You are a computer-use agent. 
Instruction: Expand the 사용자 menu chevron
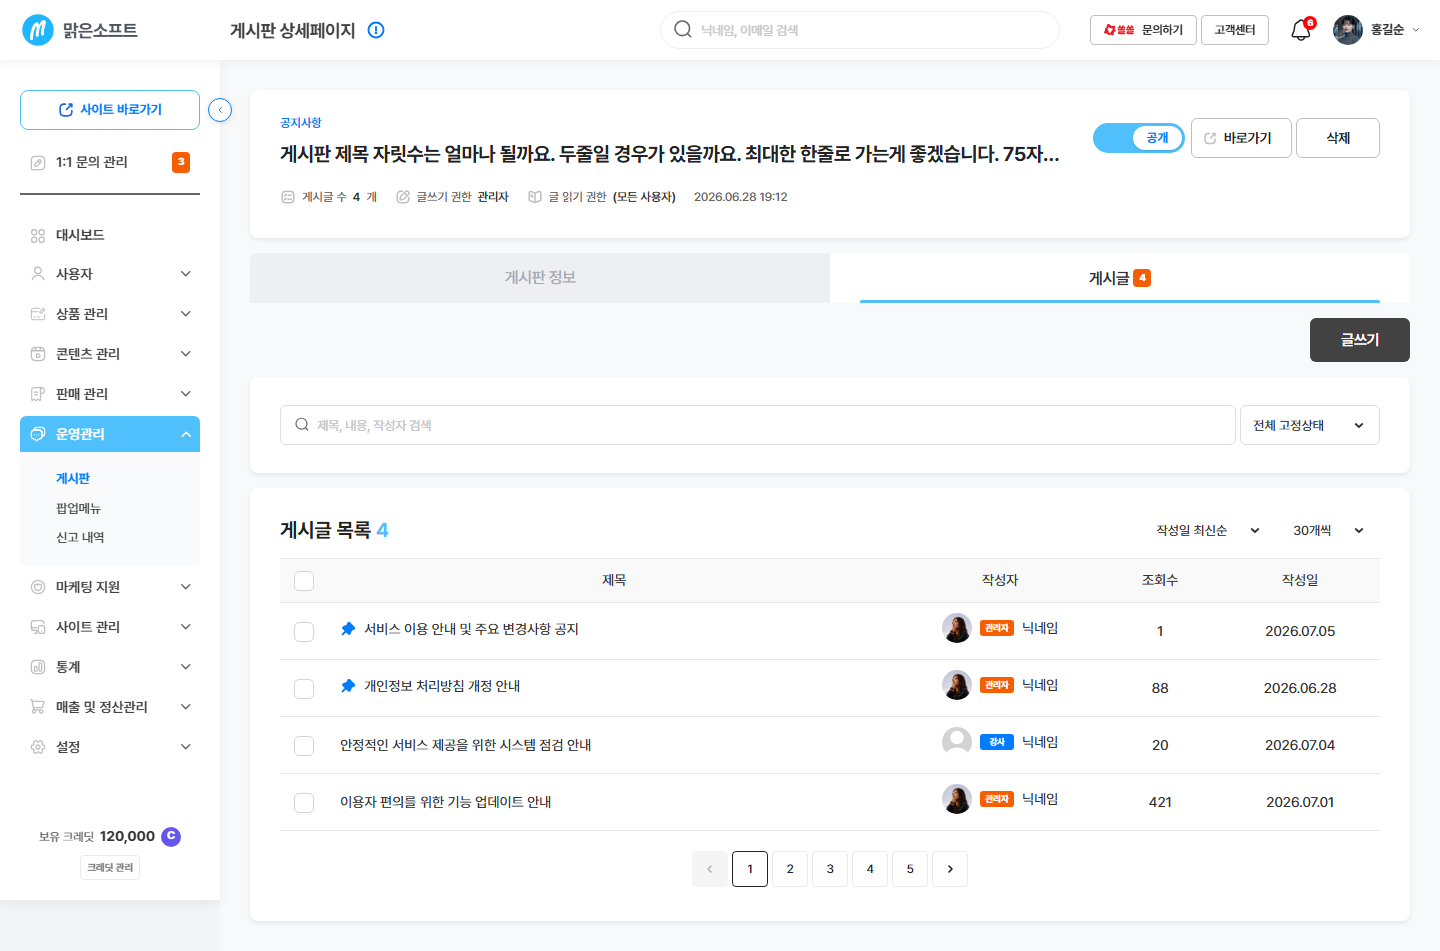186,274
